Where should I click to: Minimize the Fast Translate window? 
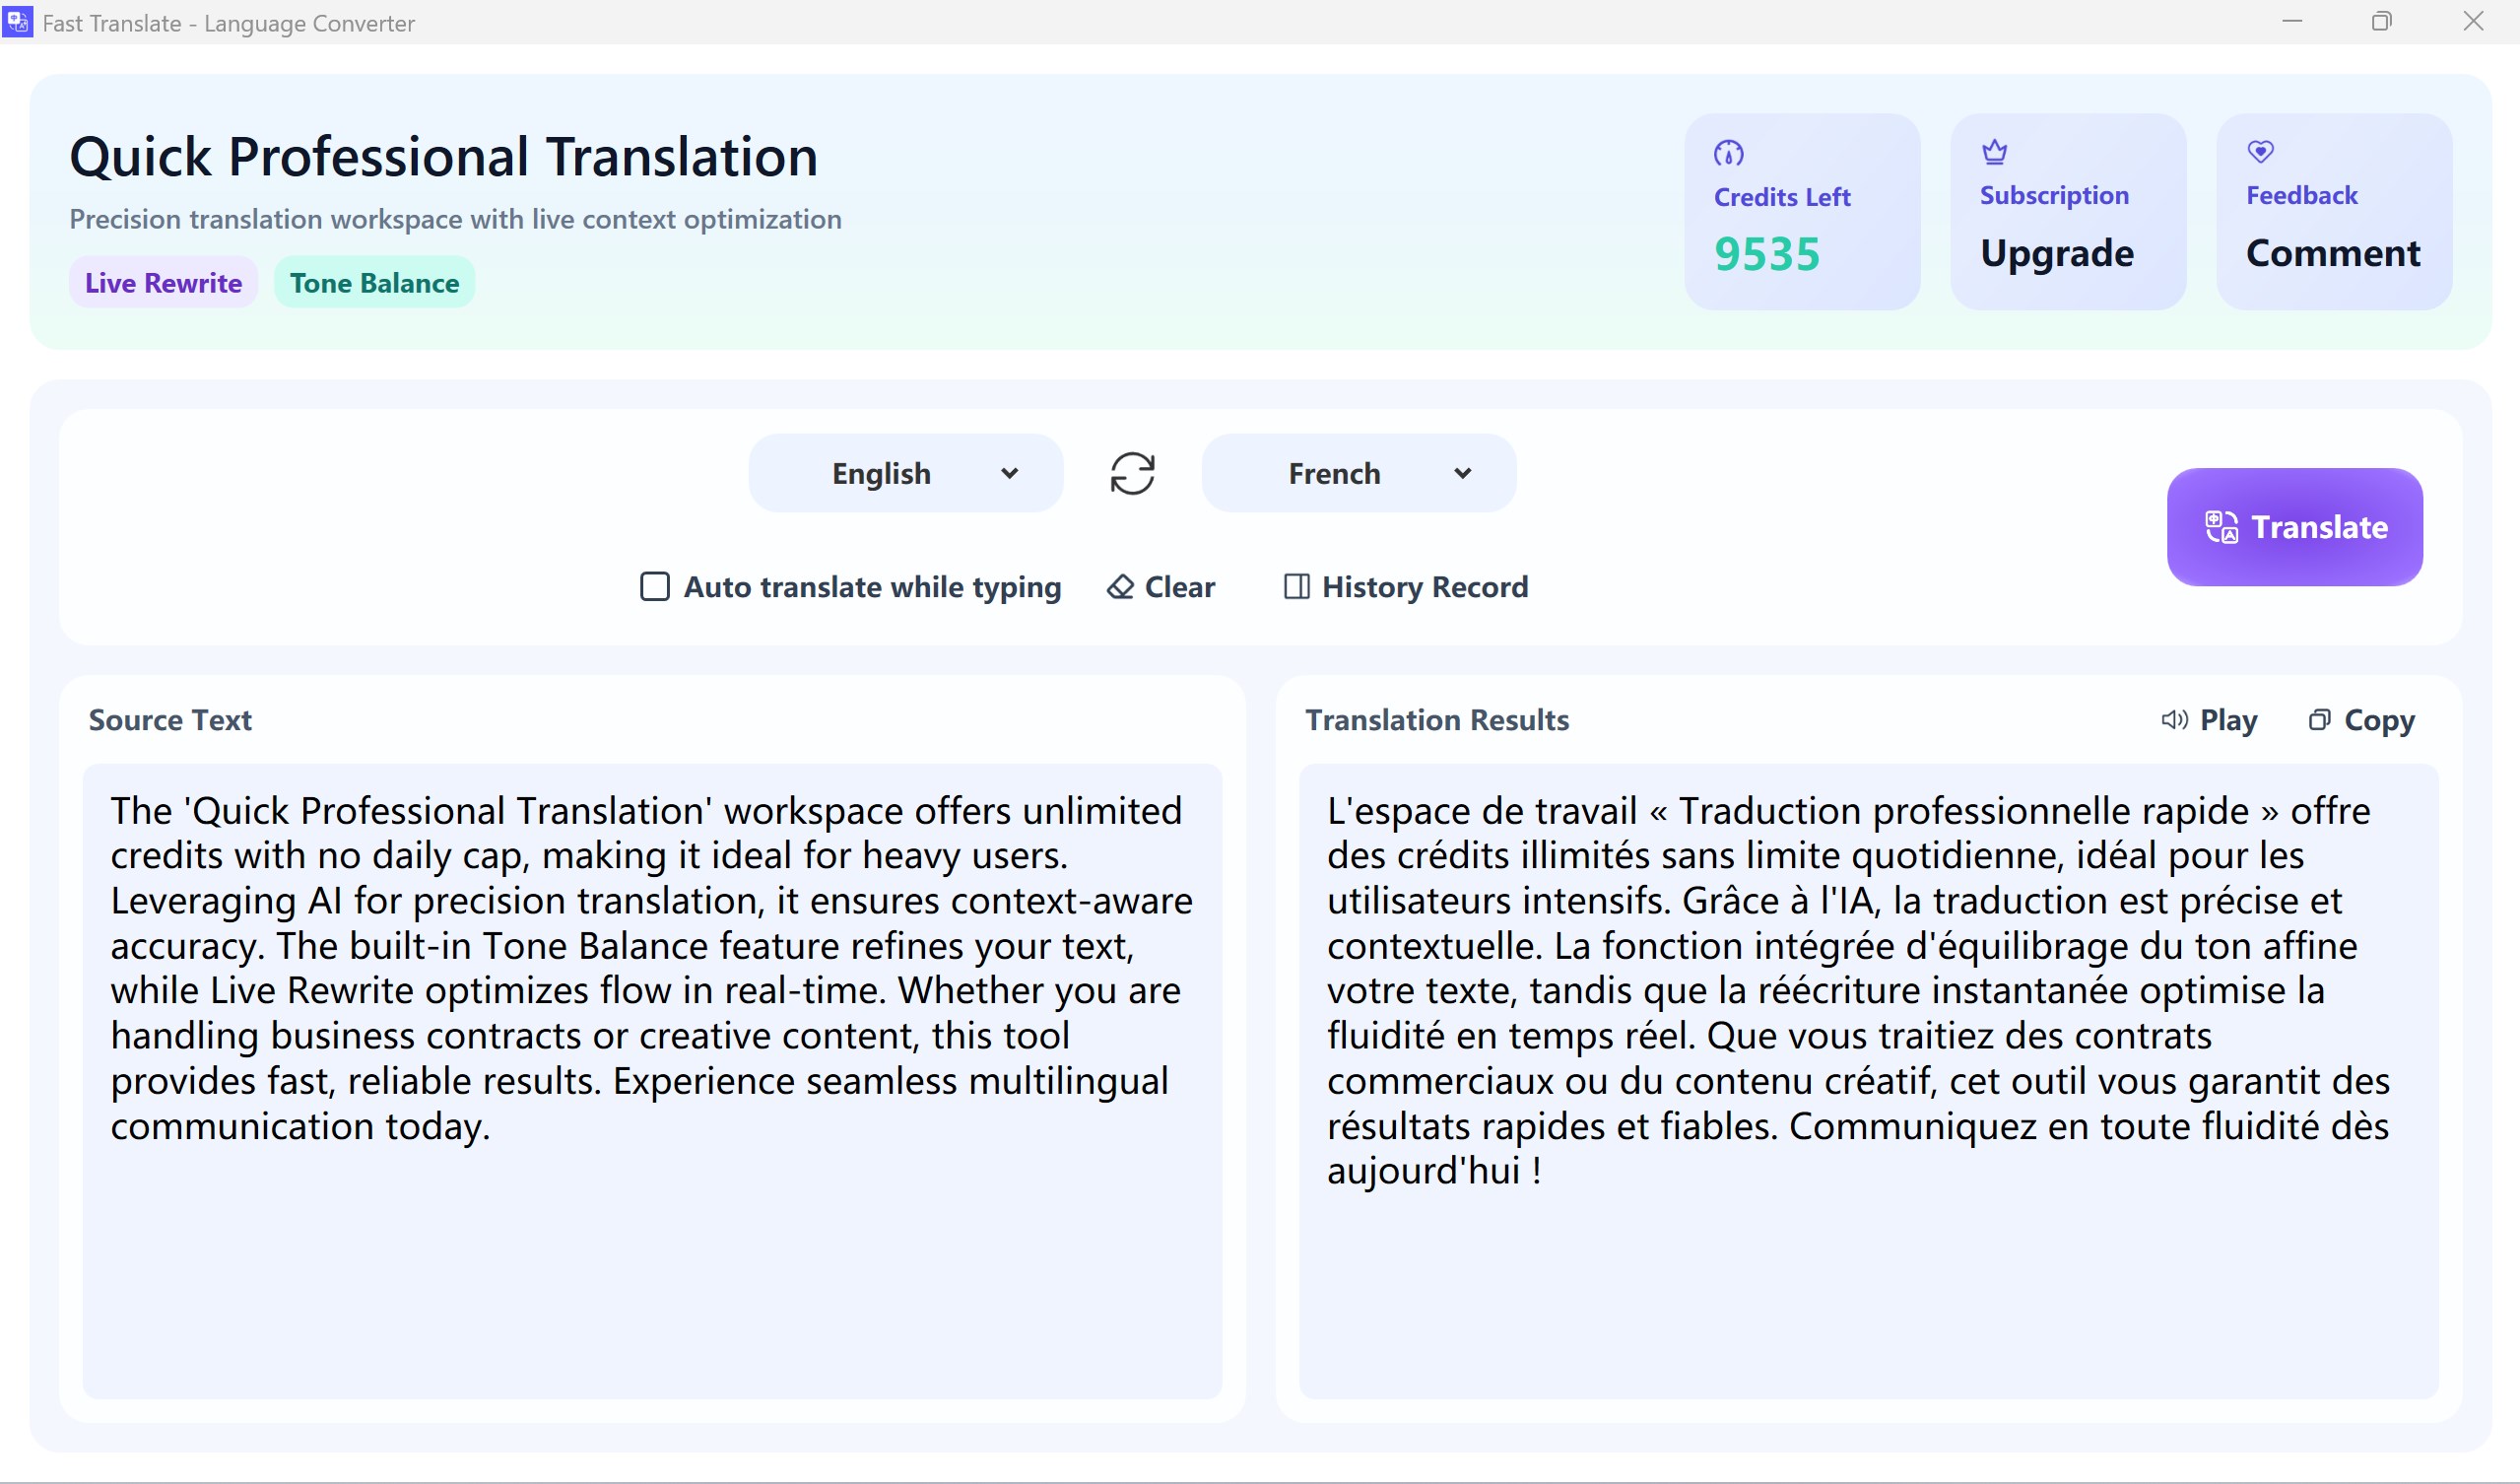pyautogui.click(x=2292, y=21)
